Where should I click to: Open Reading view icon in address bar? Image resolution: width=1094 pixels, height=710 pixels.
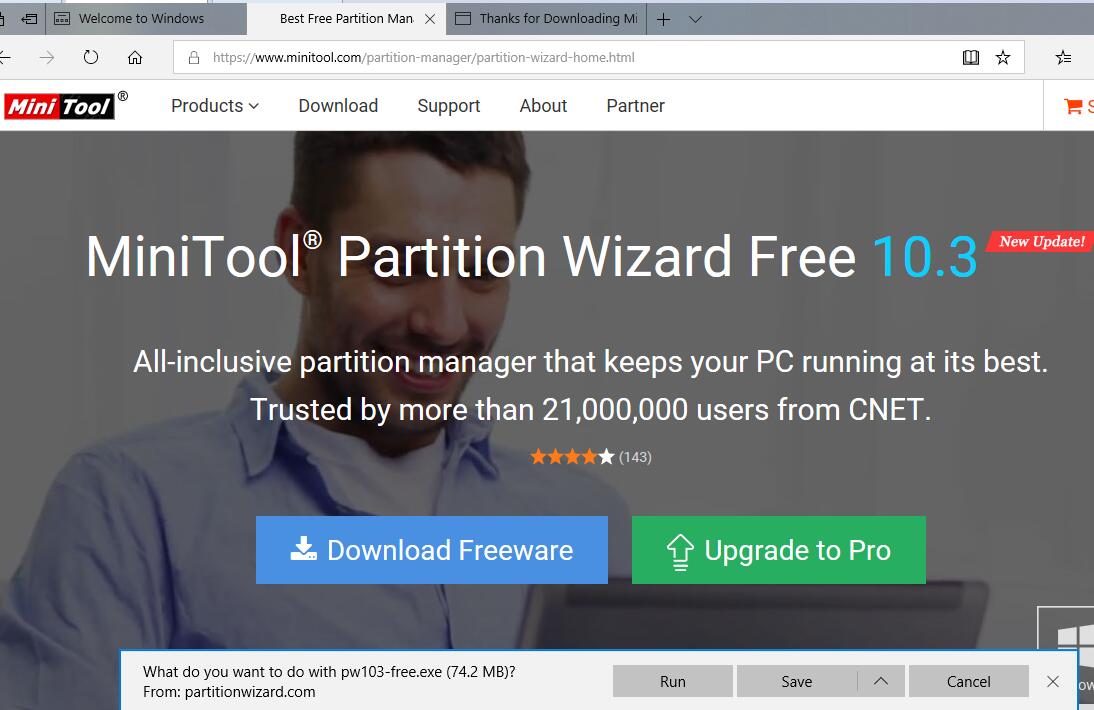(970, 58)
